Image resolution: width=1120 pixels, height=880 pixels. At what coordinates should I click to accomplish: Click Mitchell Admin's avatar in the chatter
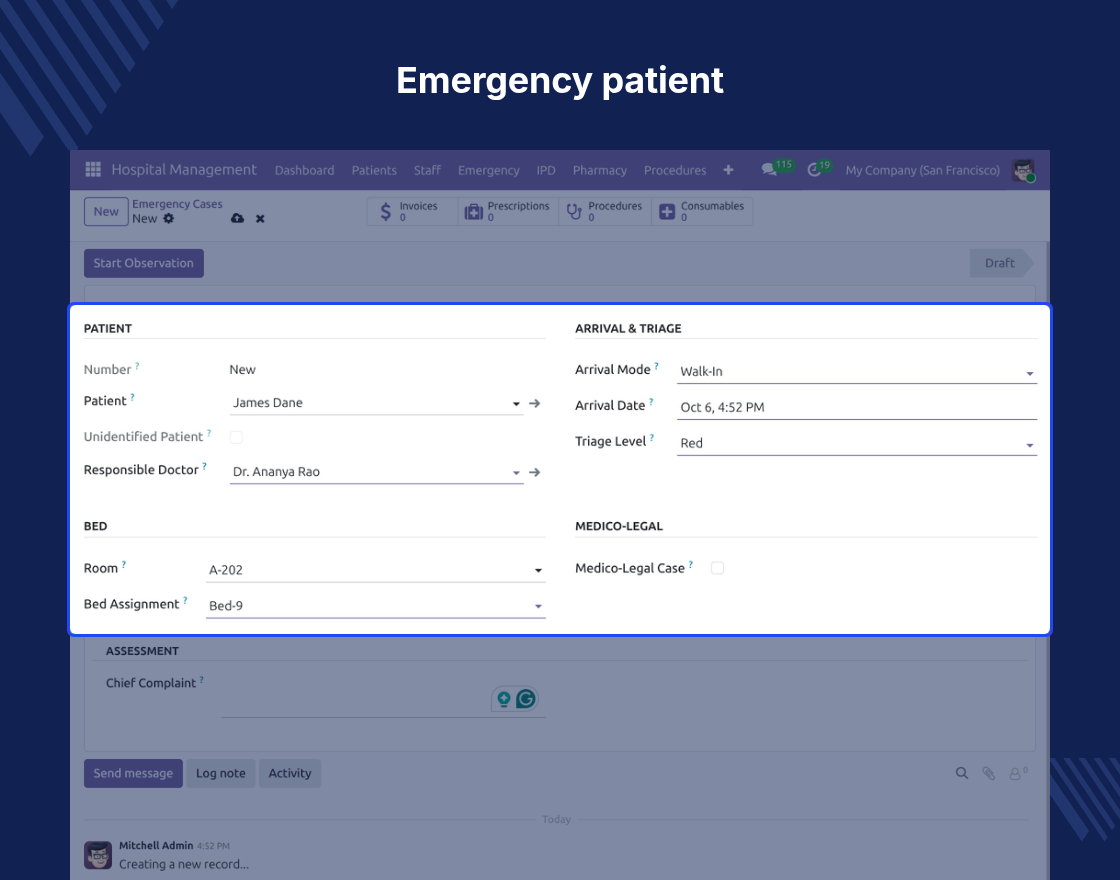(x=98, y=854)
